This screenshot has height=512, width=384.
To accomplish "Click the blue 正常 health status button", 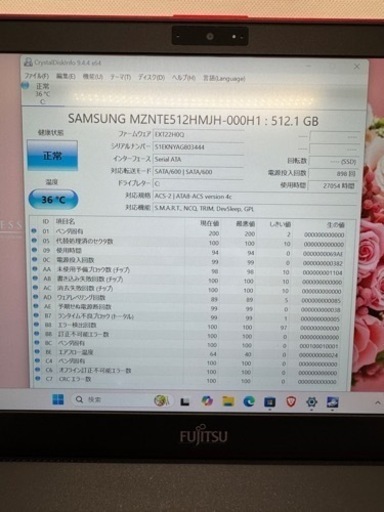I will click(x=52, y=155).
